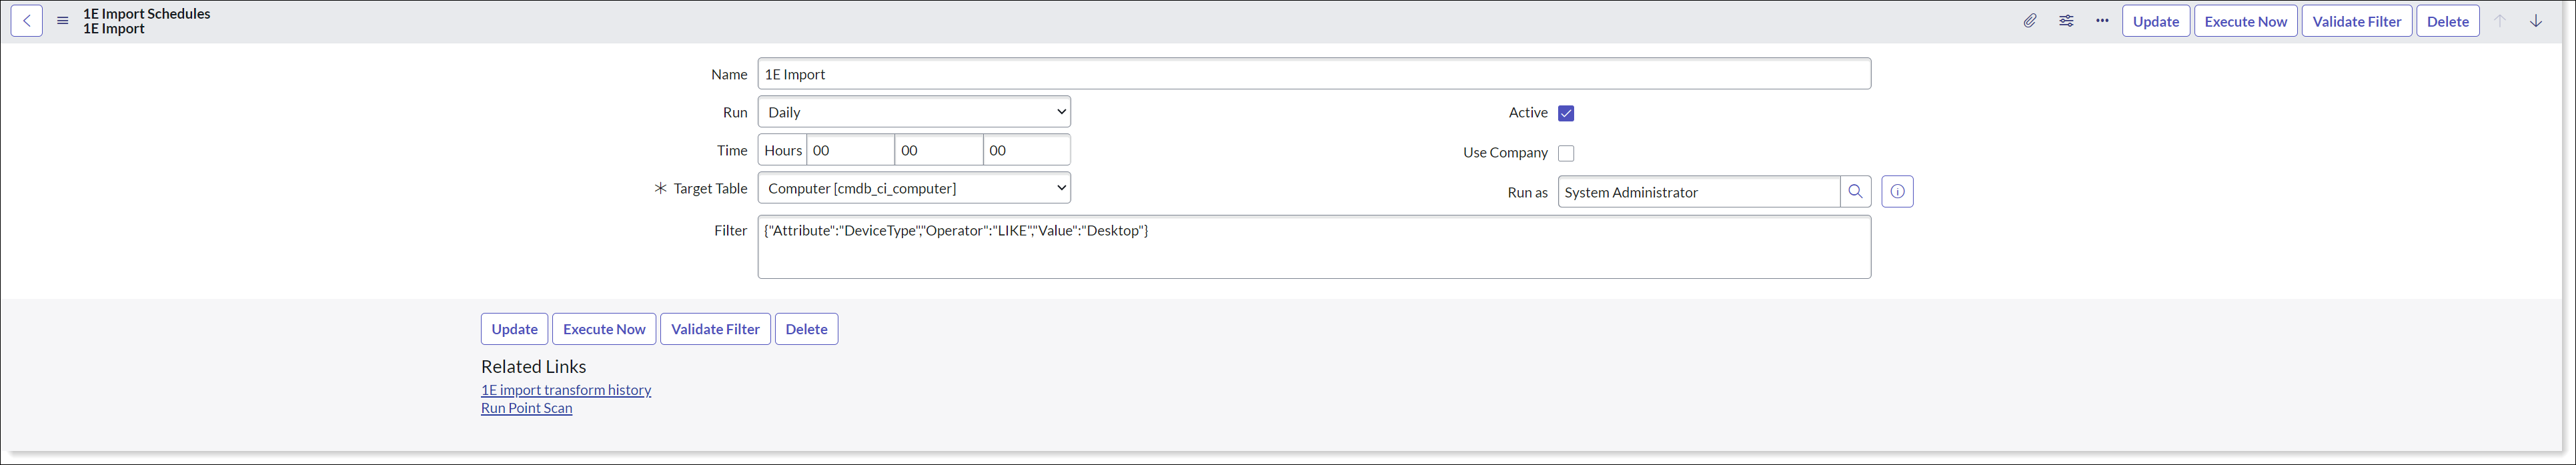Open the Target Table dropdown
The width and height of the screenshot is (2576, 465).
click(914, 188)
